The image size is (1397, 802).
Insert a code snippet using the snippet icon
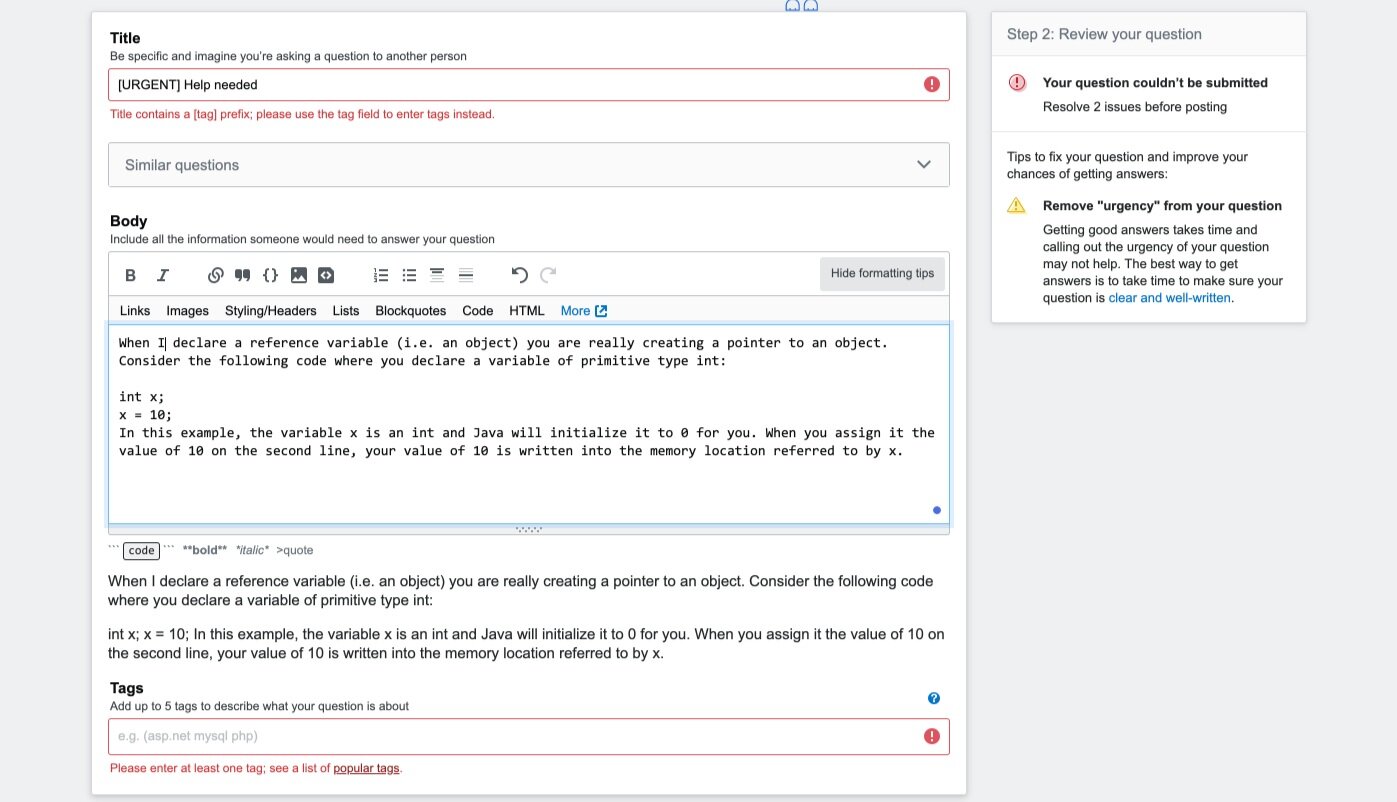click(x=326, y=275)
